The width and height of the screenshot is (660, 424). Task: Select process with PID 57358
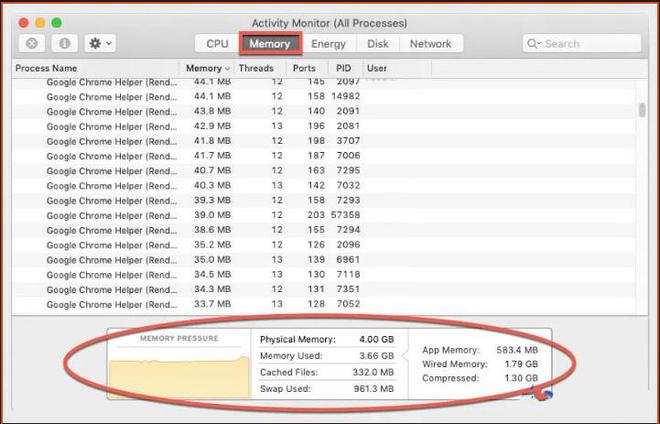pyautogui.click(x=324, y=215)
